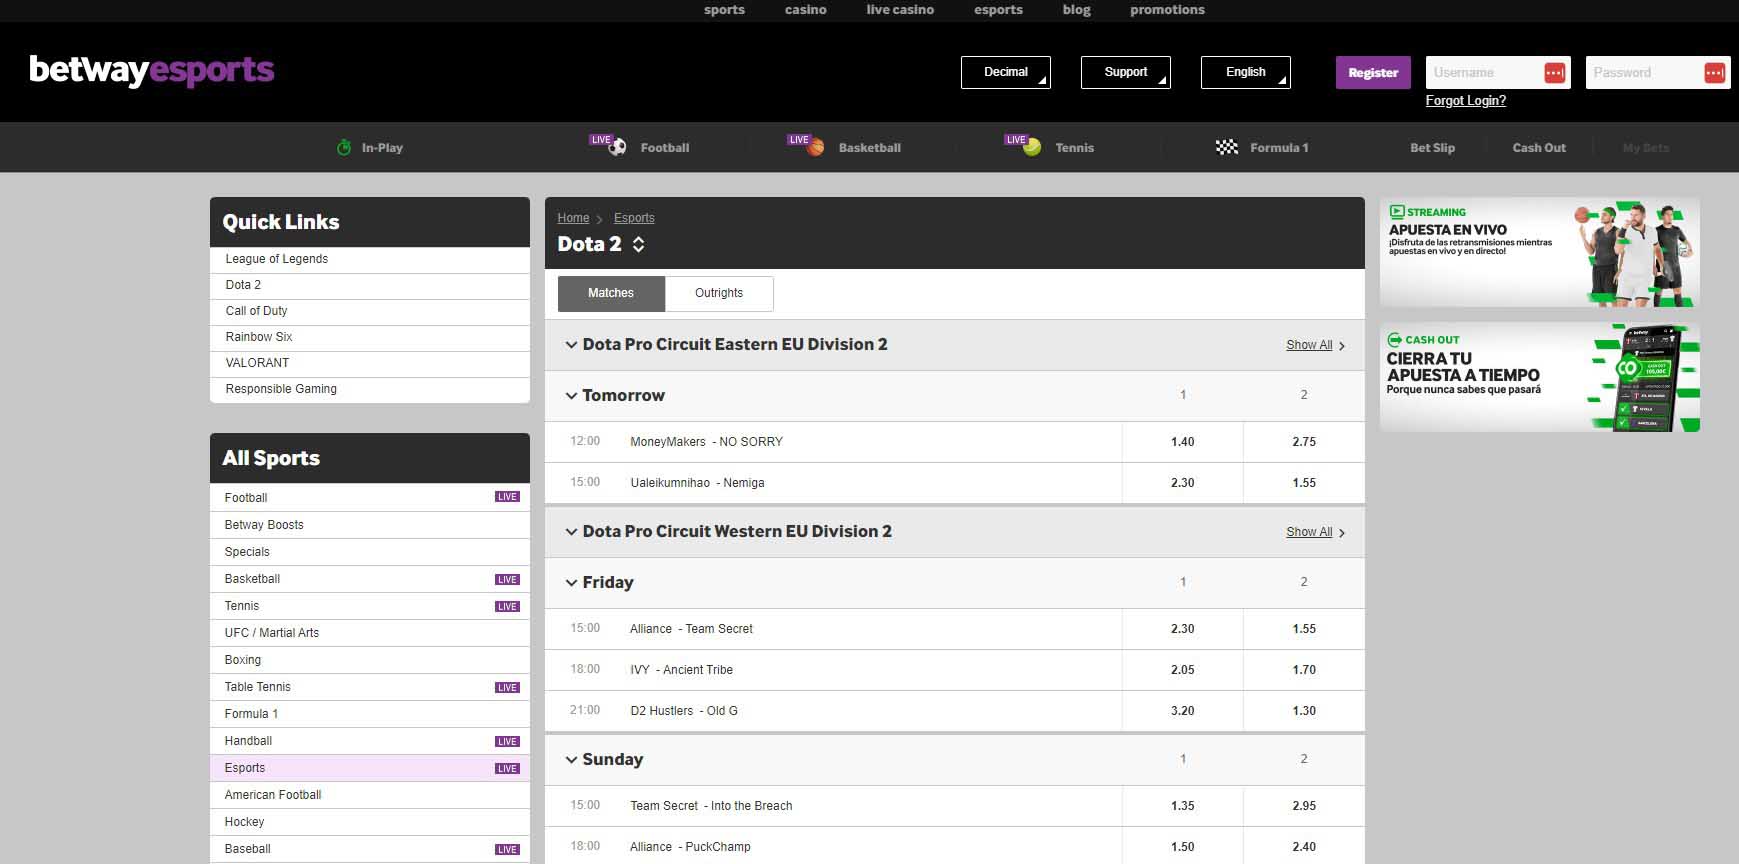Open Dota 2 quick link
Image resolution: width=1739 pixels, height=864 pixels.
[x=370, y=285]
